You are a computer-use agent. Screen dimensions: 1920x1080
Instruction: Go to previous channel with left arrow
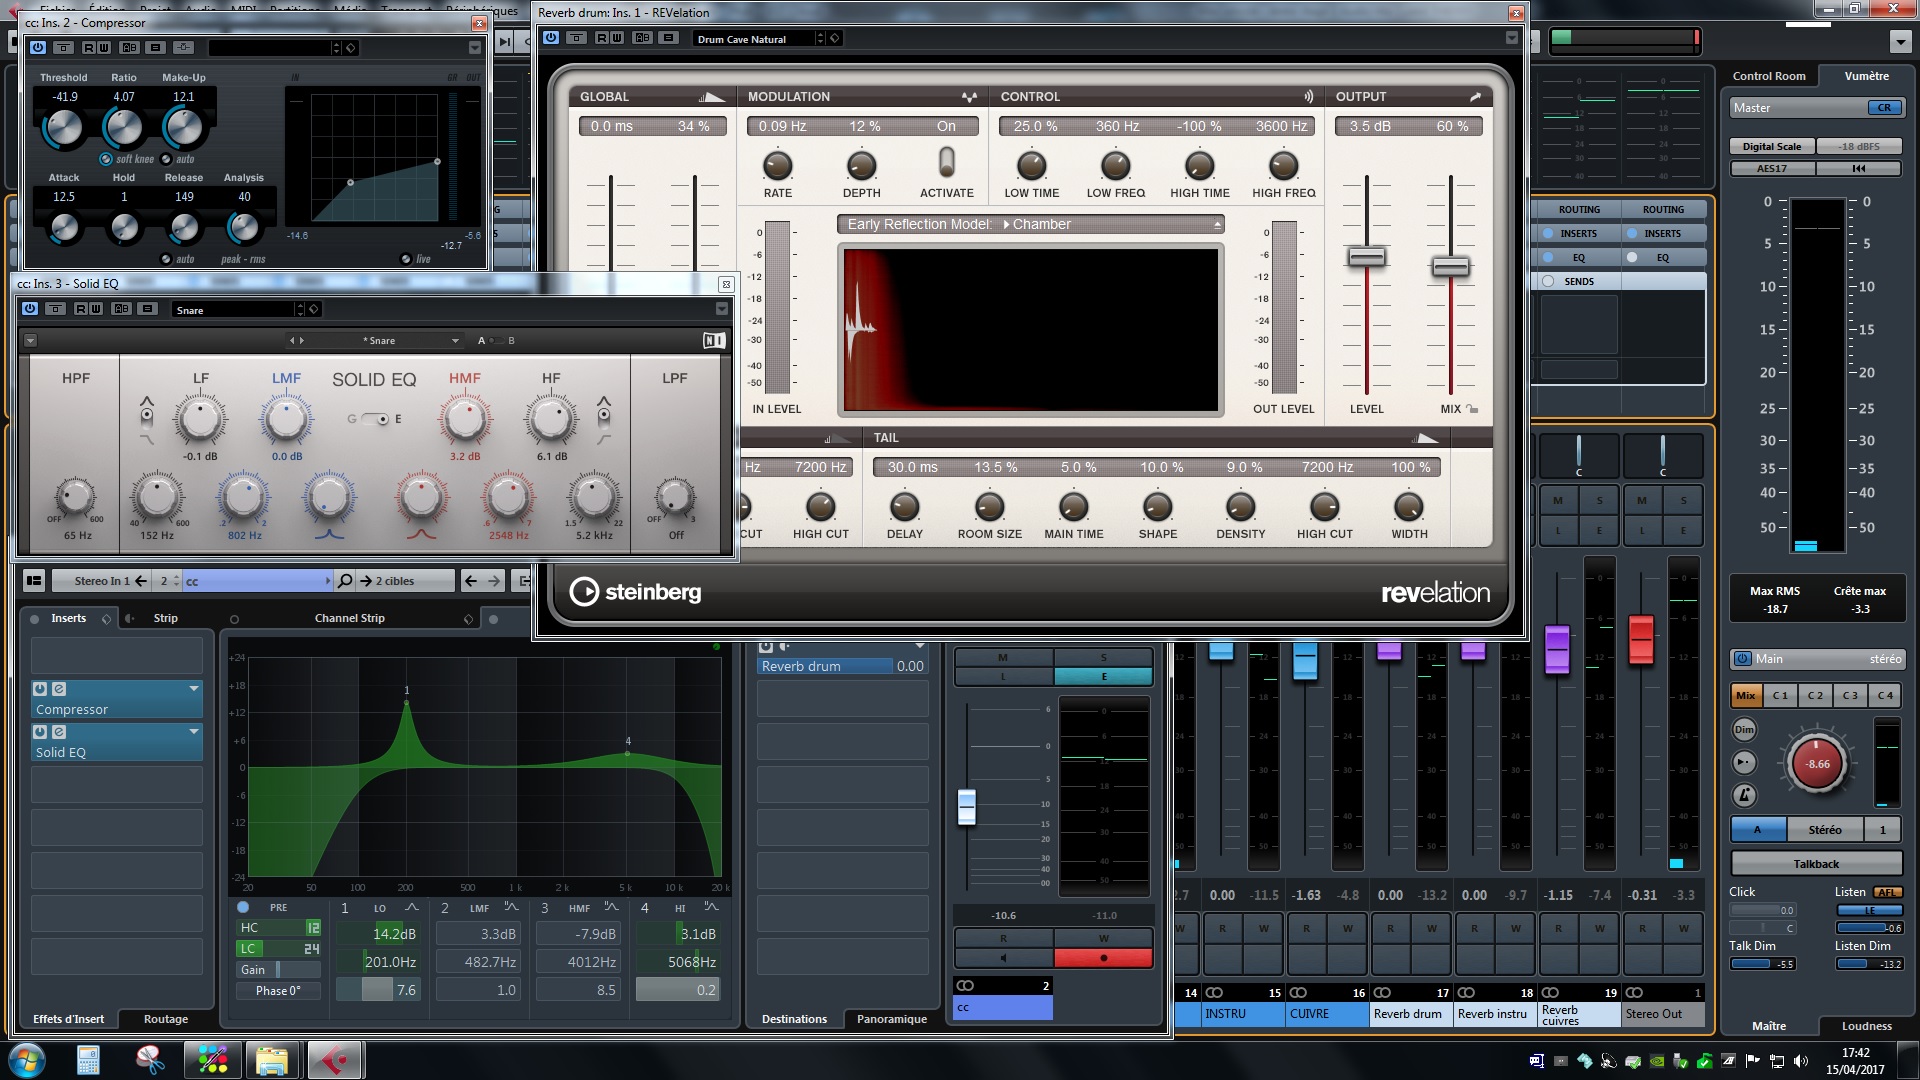tap(471, 581)
